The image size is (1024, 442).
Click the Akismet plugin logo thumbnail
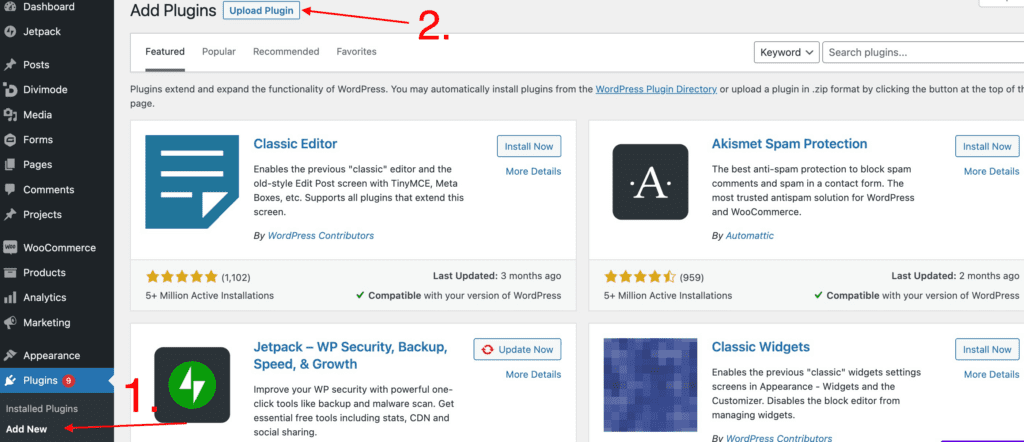click(x=650, y=182)
